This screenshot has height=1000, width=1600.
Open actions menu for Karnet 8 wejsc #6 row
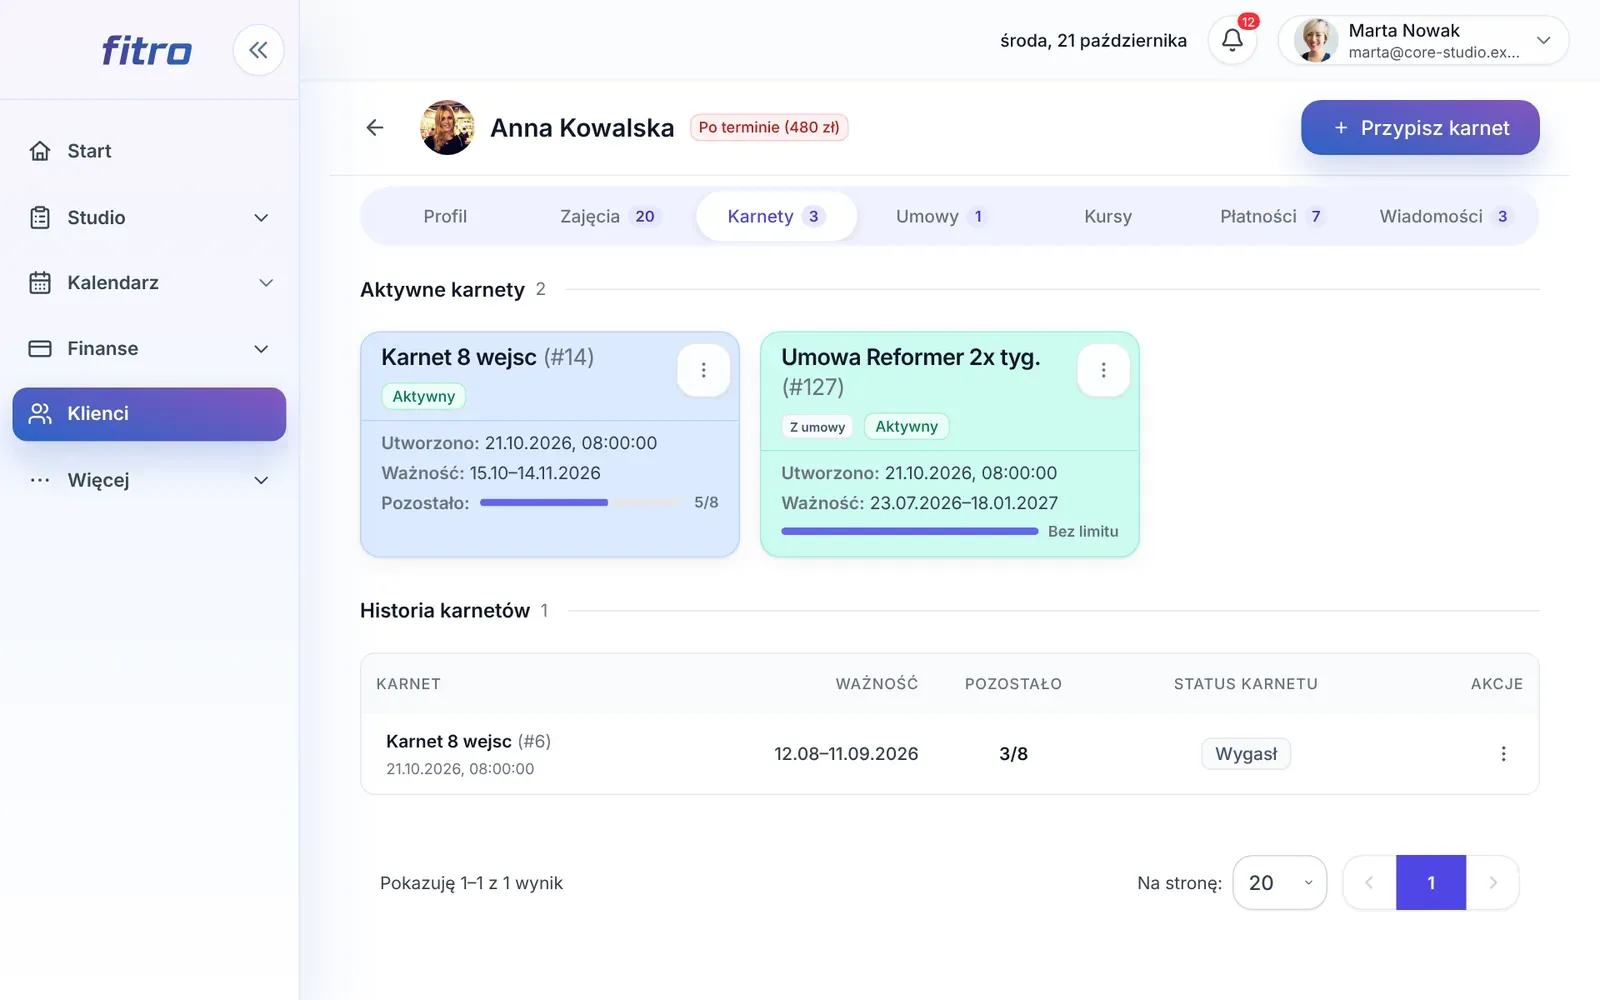click(x=1503, y=754)
